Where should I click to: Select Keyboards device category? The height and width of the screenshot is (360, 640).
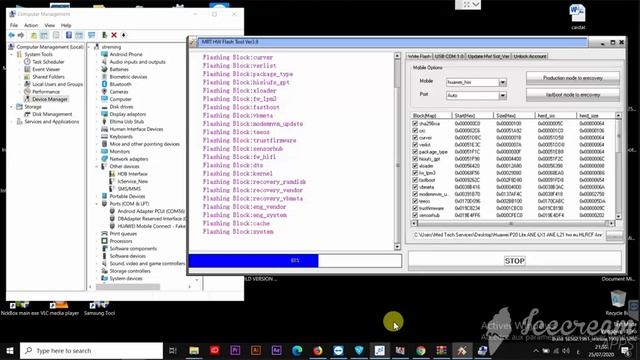121,136
